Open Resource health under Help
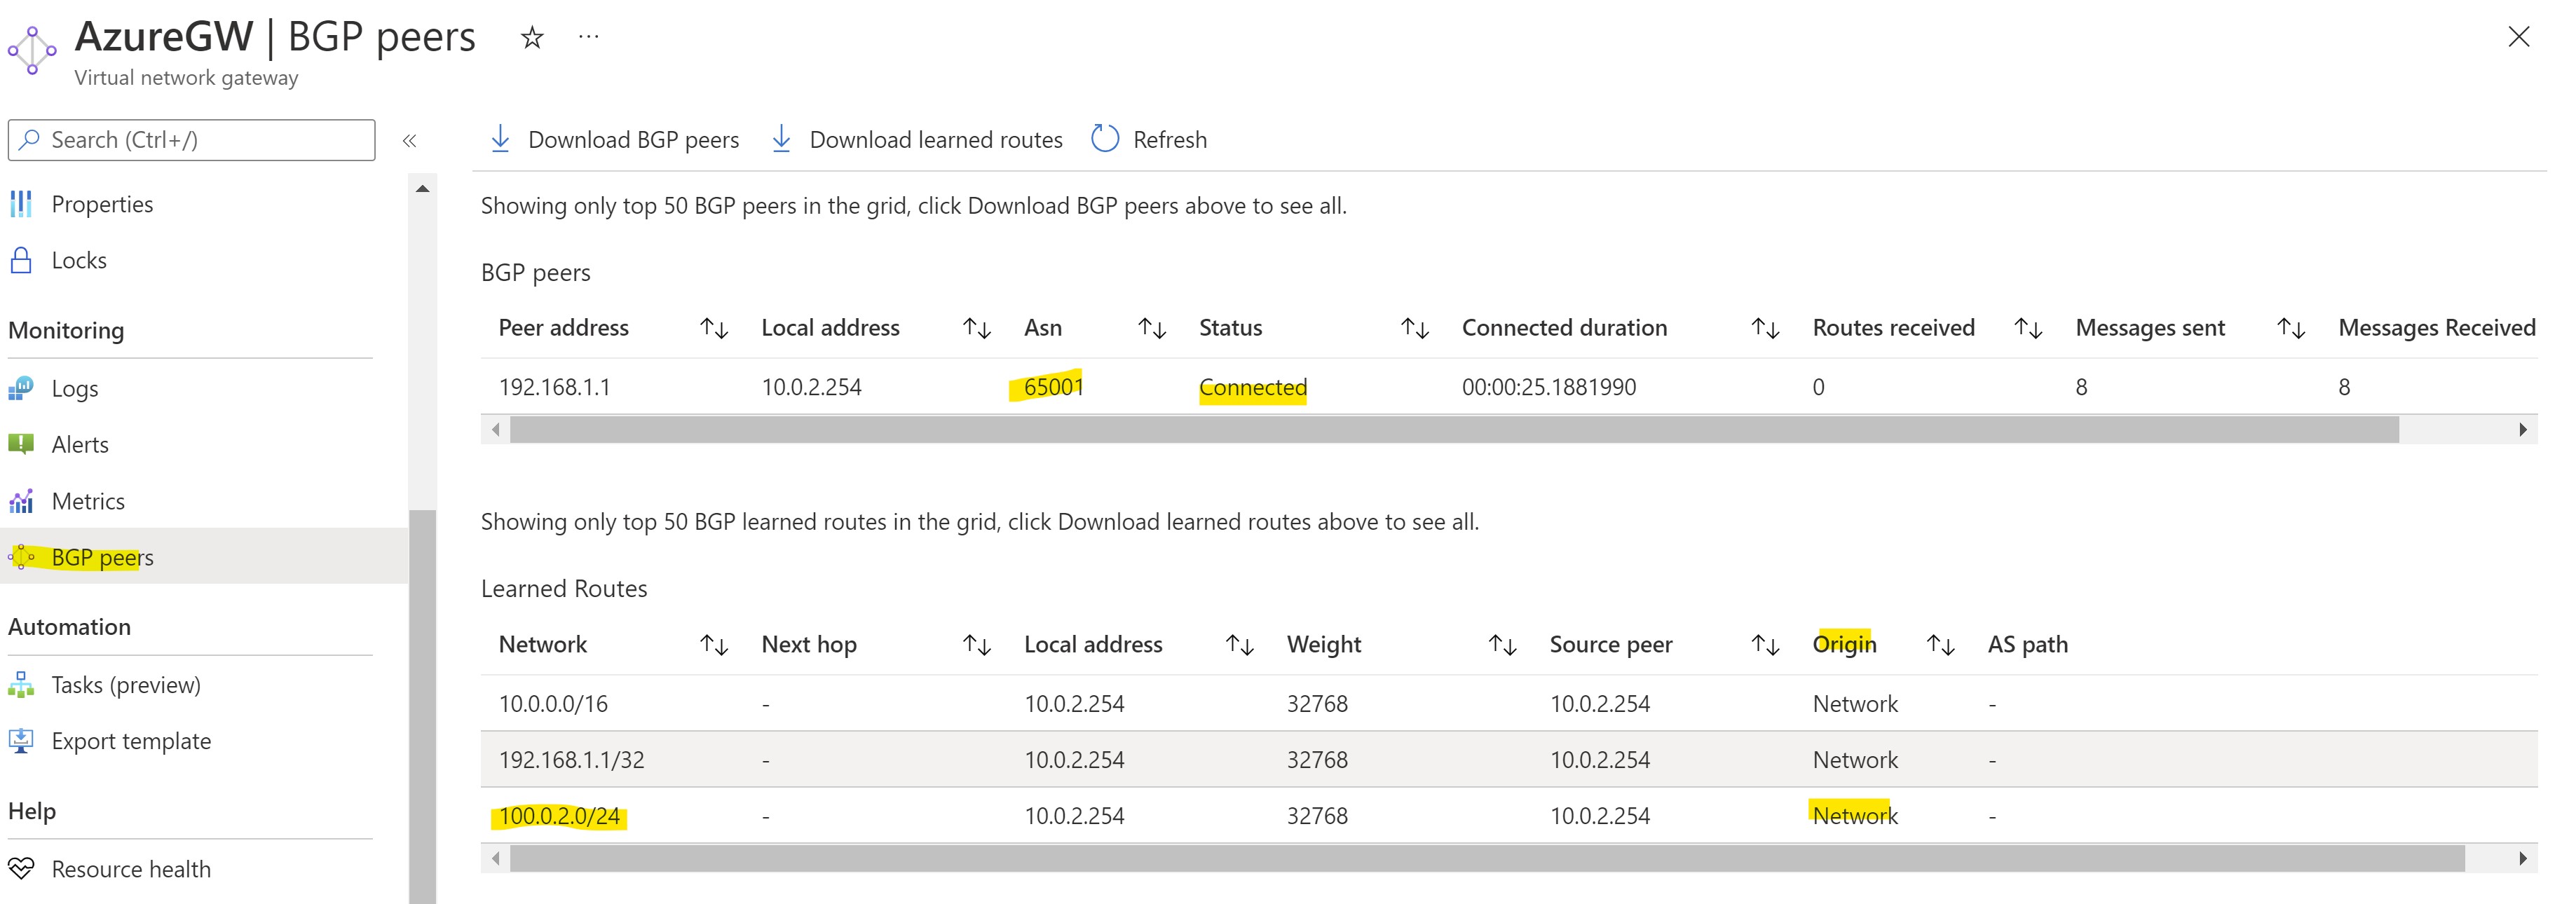 [x=131, y=869]
